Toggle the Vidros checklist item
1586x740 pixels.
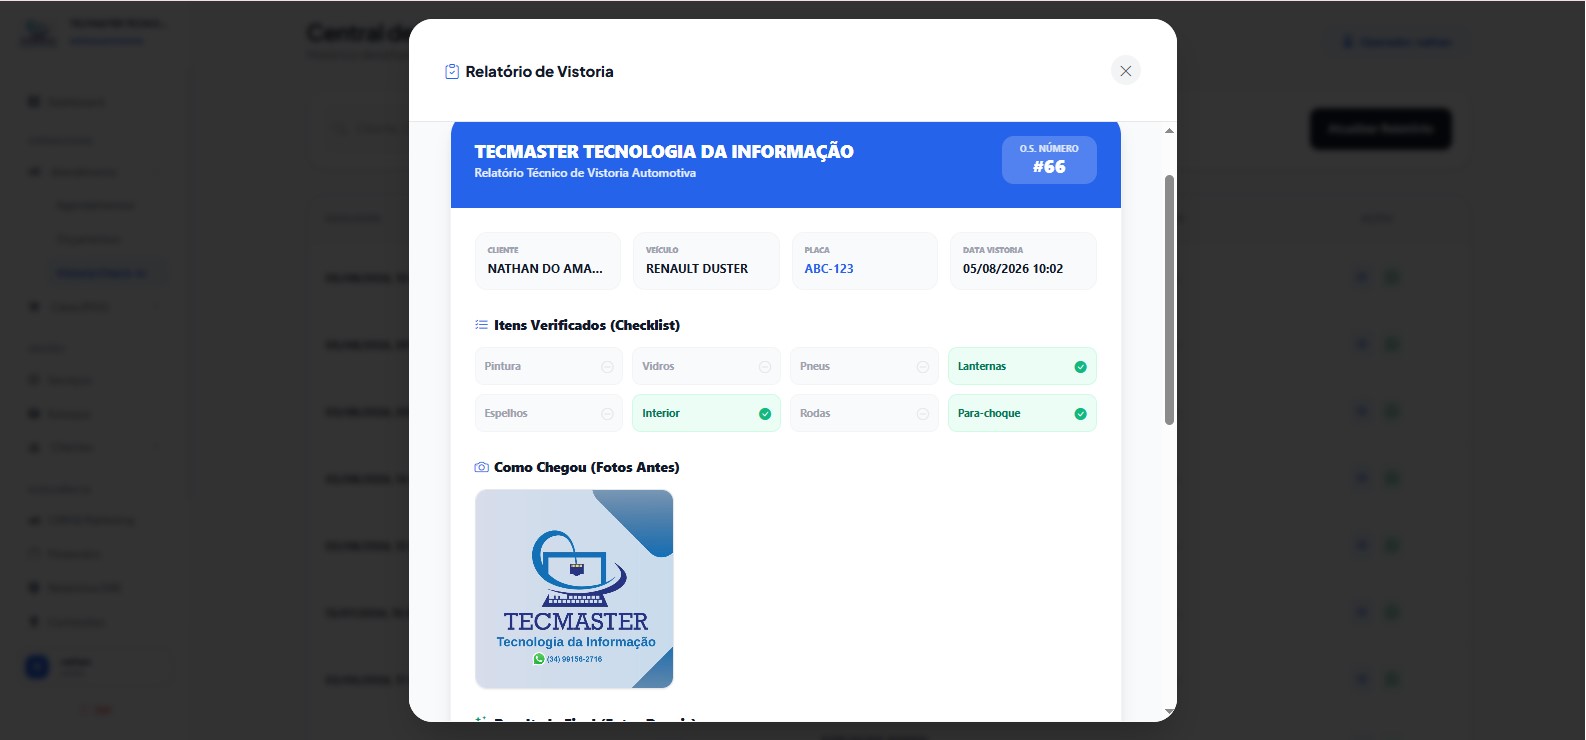[706, 366]
